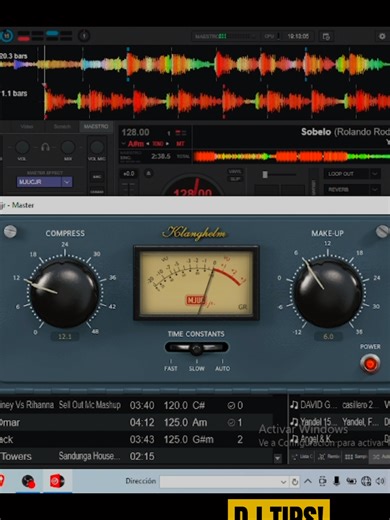The height and width of the screenshot is (520, 390).
Task: Click the network globe icon in the system tray
Action: 366,481
